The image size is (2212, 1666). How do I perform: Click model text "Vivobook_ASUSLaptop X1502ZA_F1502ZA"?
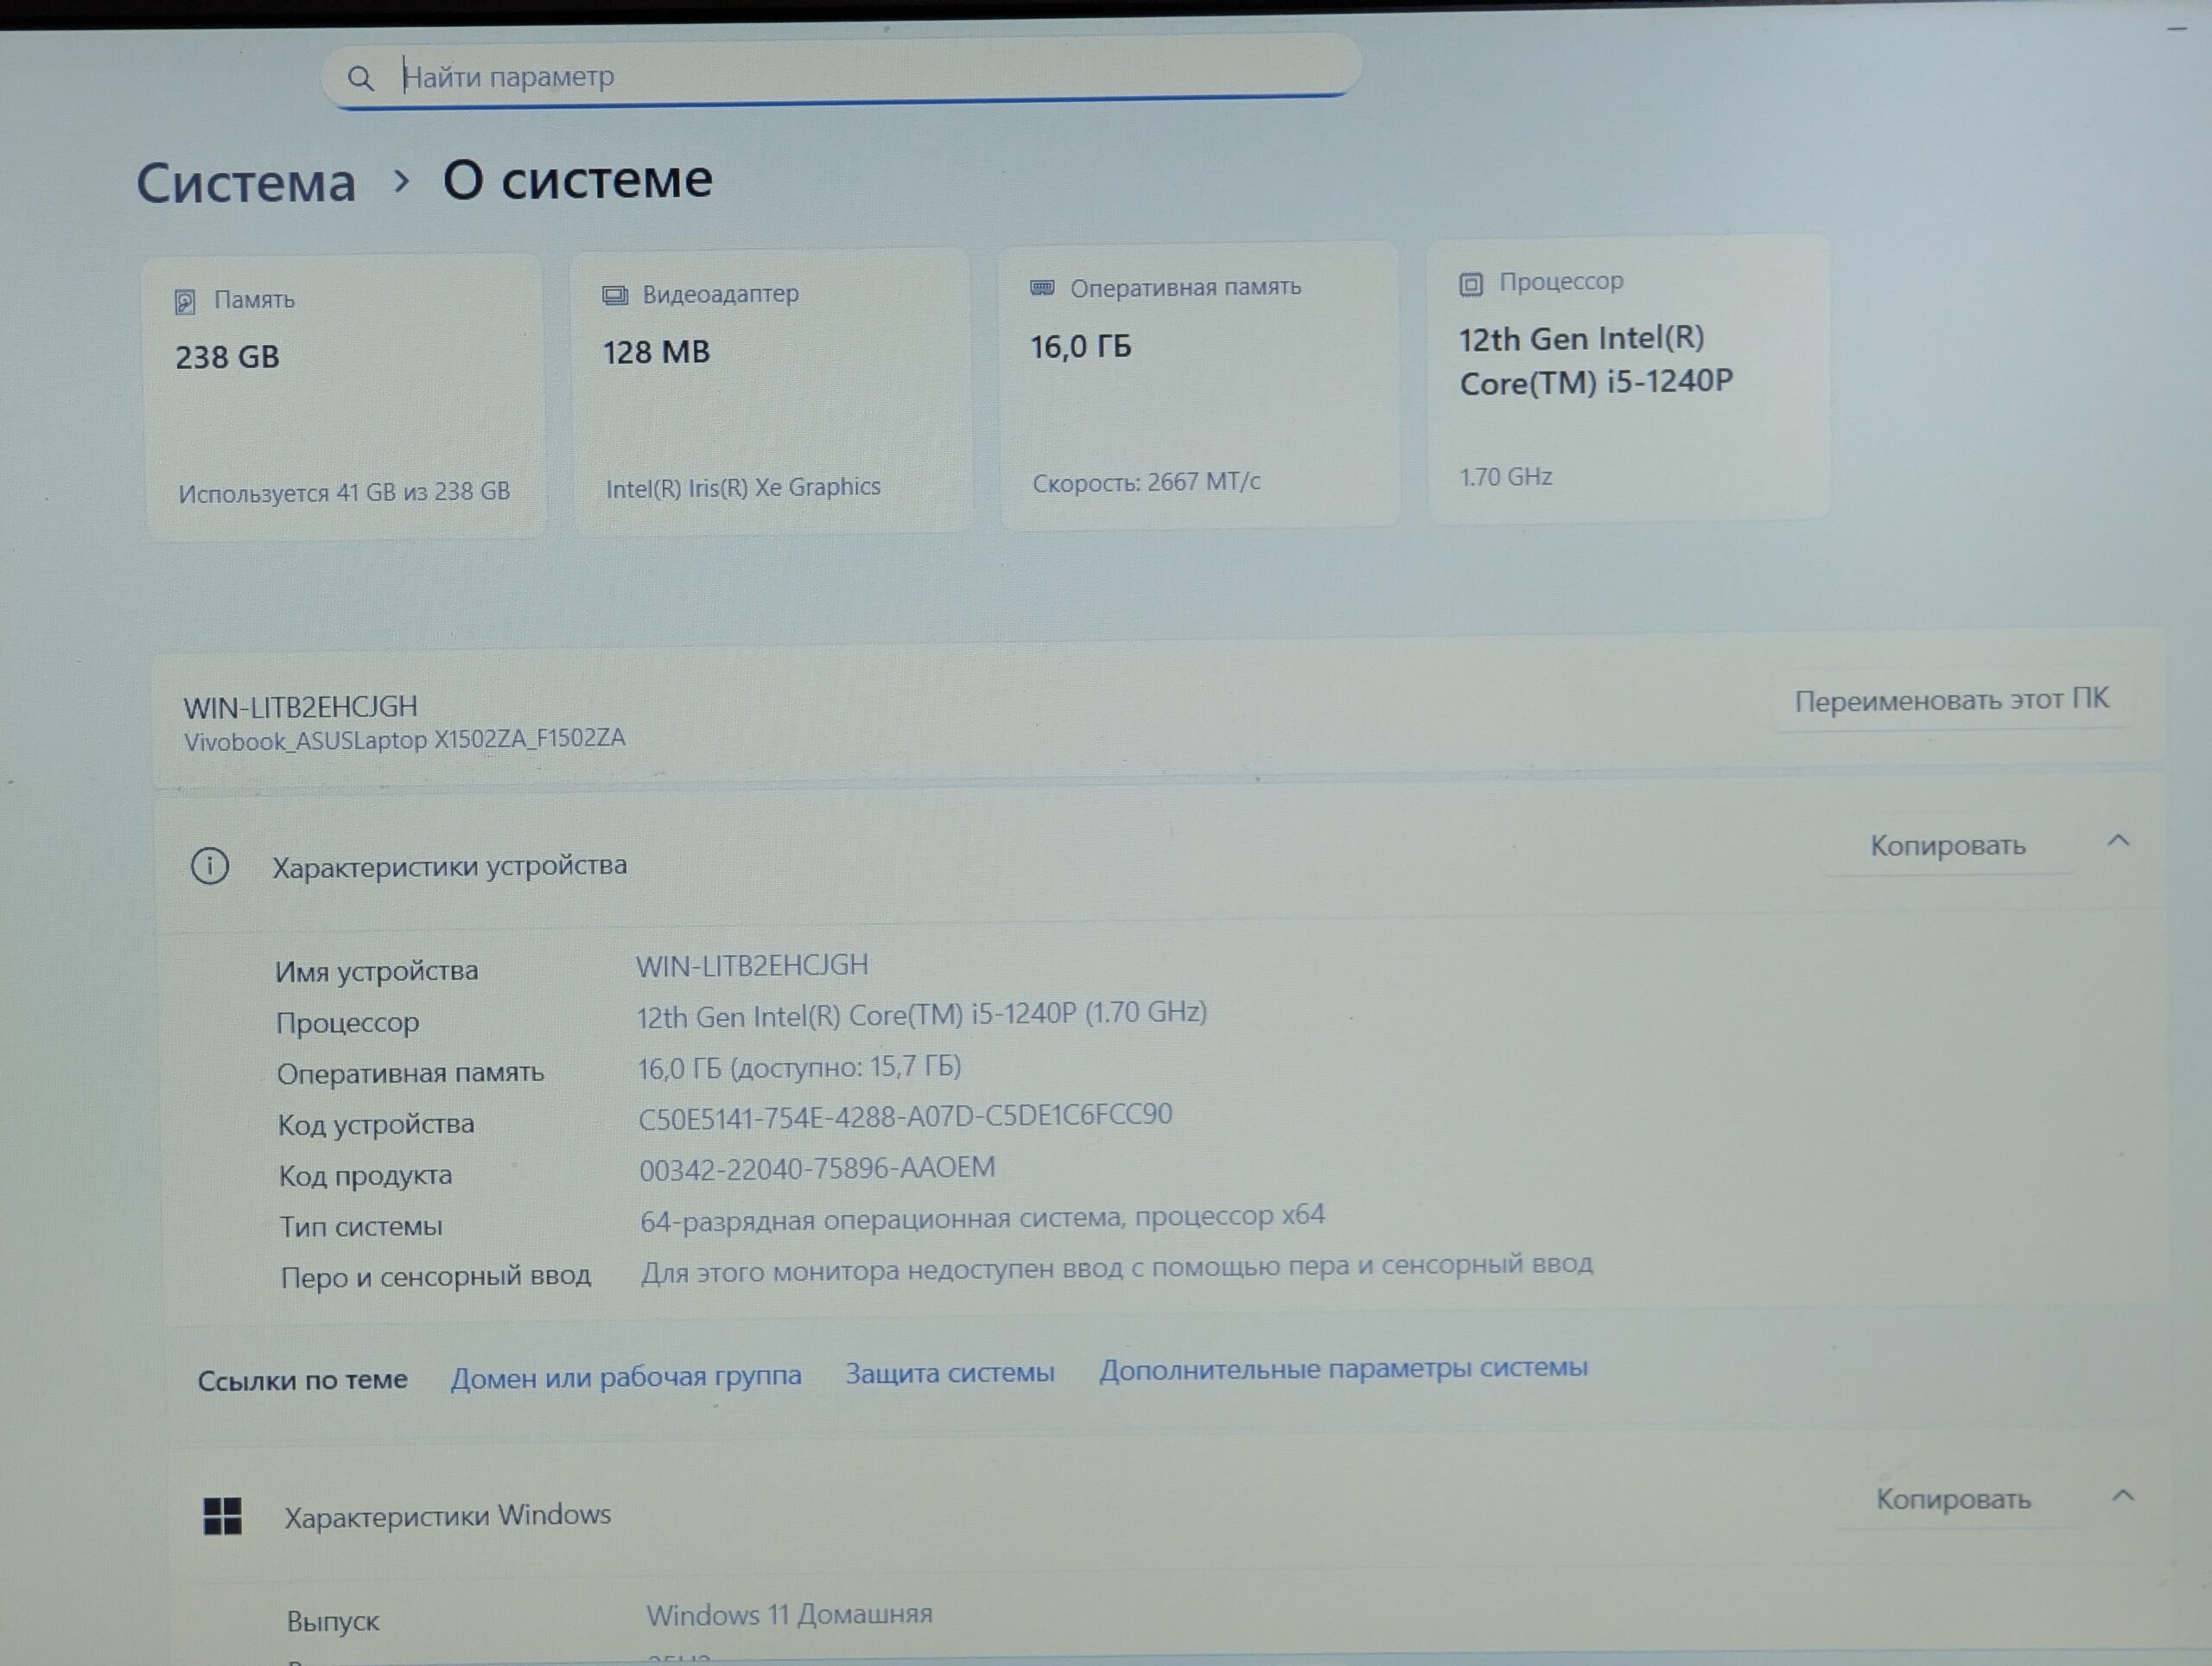pyautogui.click(x=404, y=740)
